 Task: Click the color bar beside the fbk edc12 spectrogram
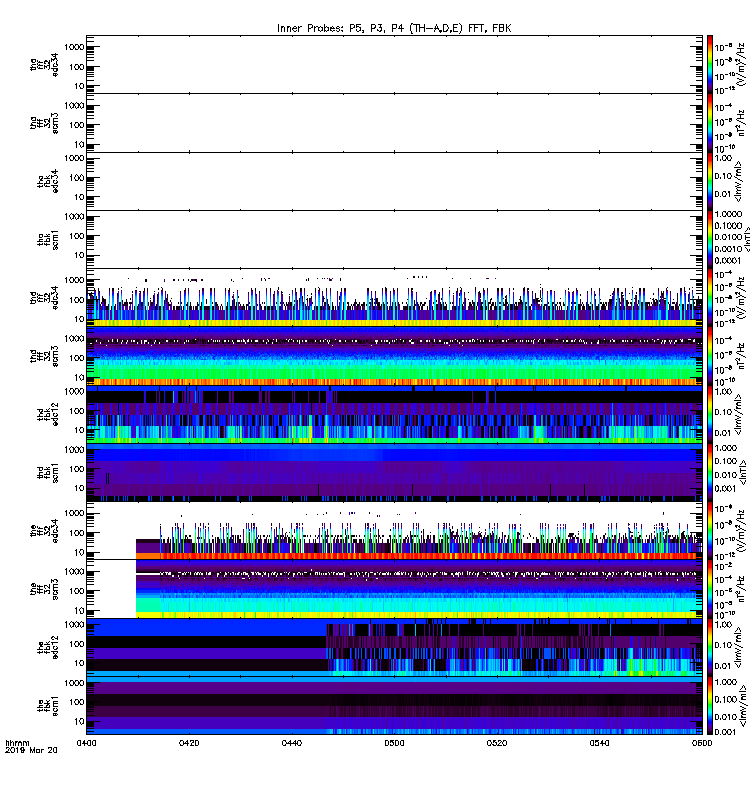pyautogui.click(x=710, y=647)
